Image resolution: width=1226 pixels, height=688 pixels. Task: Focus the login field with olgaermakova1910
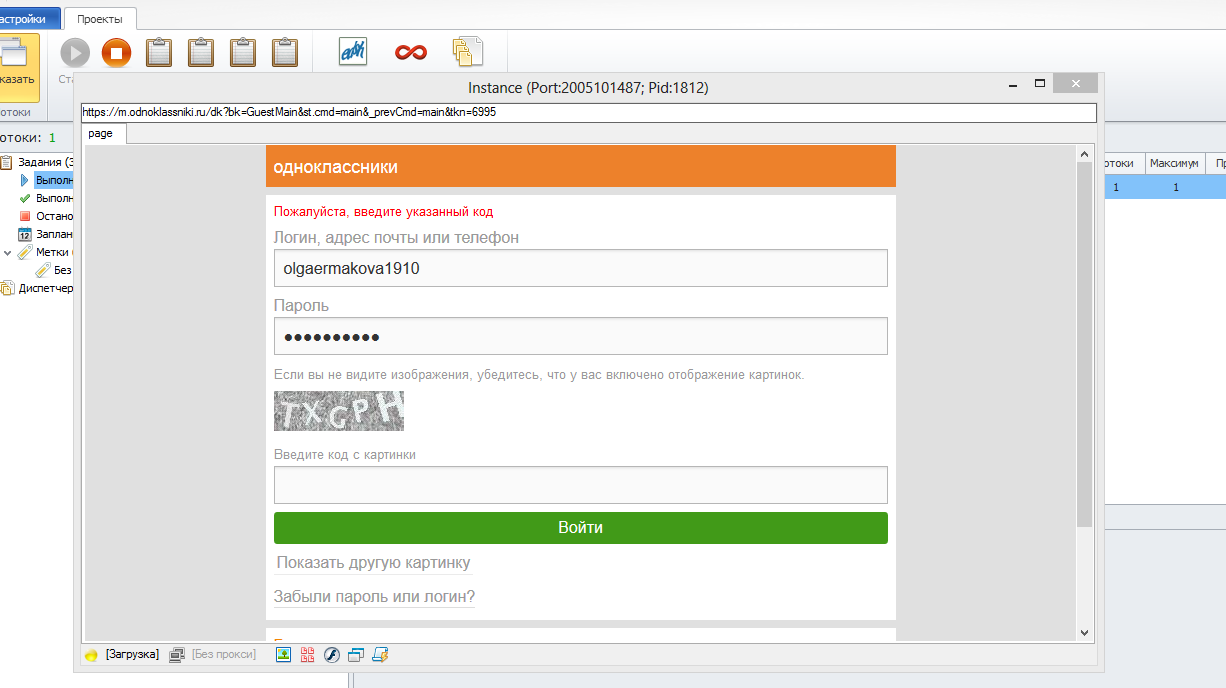click(x=581, y=268)
